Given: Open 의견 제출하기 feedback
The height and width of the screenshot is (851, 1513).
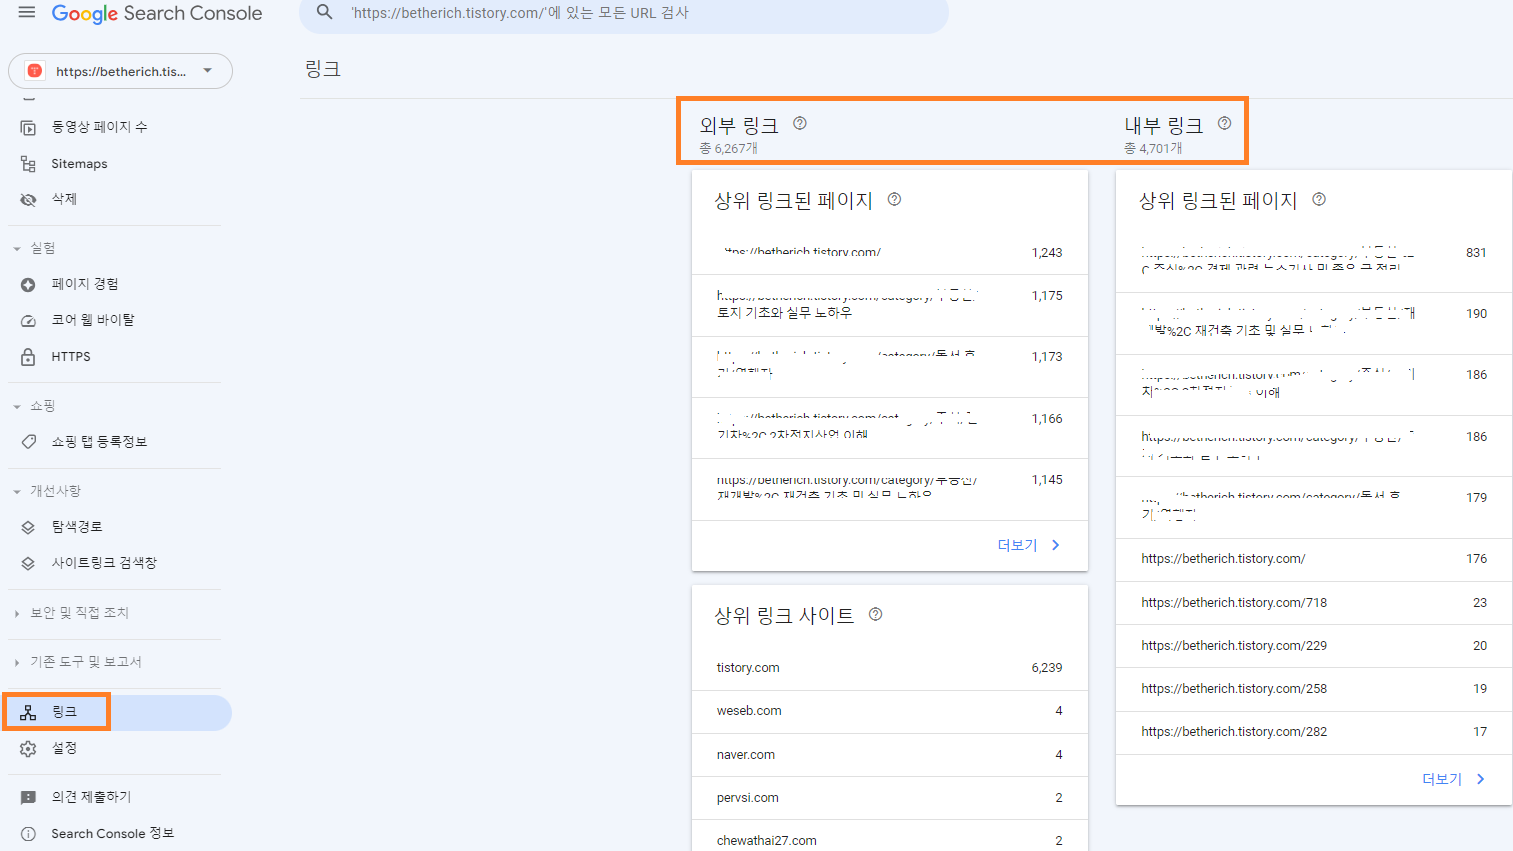Looking at the screenshot, I should [91, 797].
